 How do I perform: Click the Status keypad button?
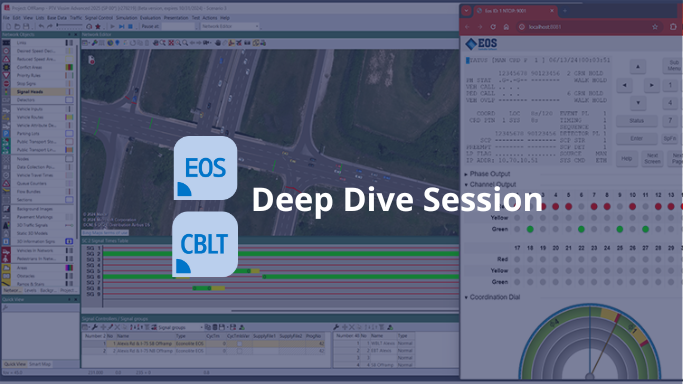coord(636,121)
